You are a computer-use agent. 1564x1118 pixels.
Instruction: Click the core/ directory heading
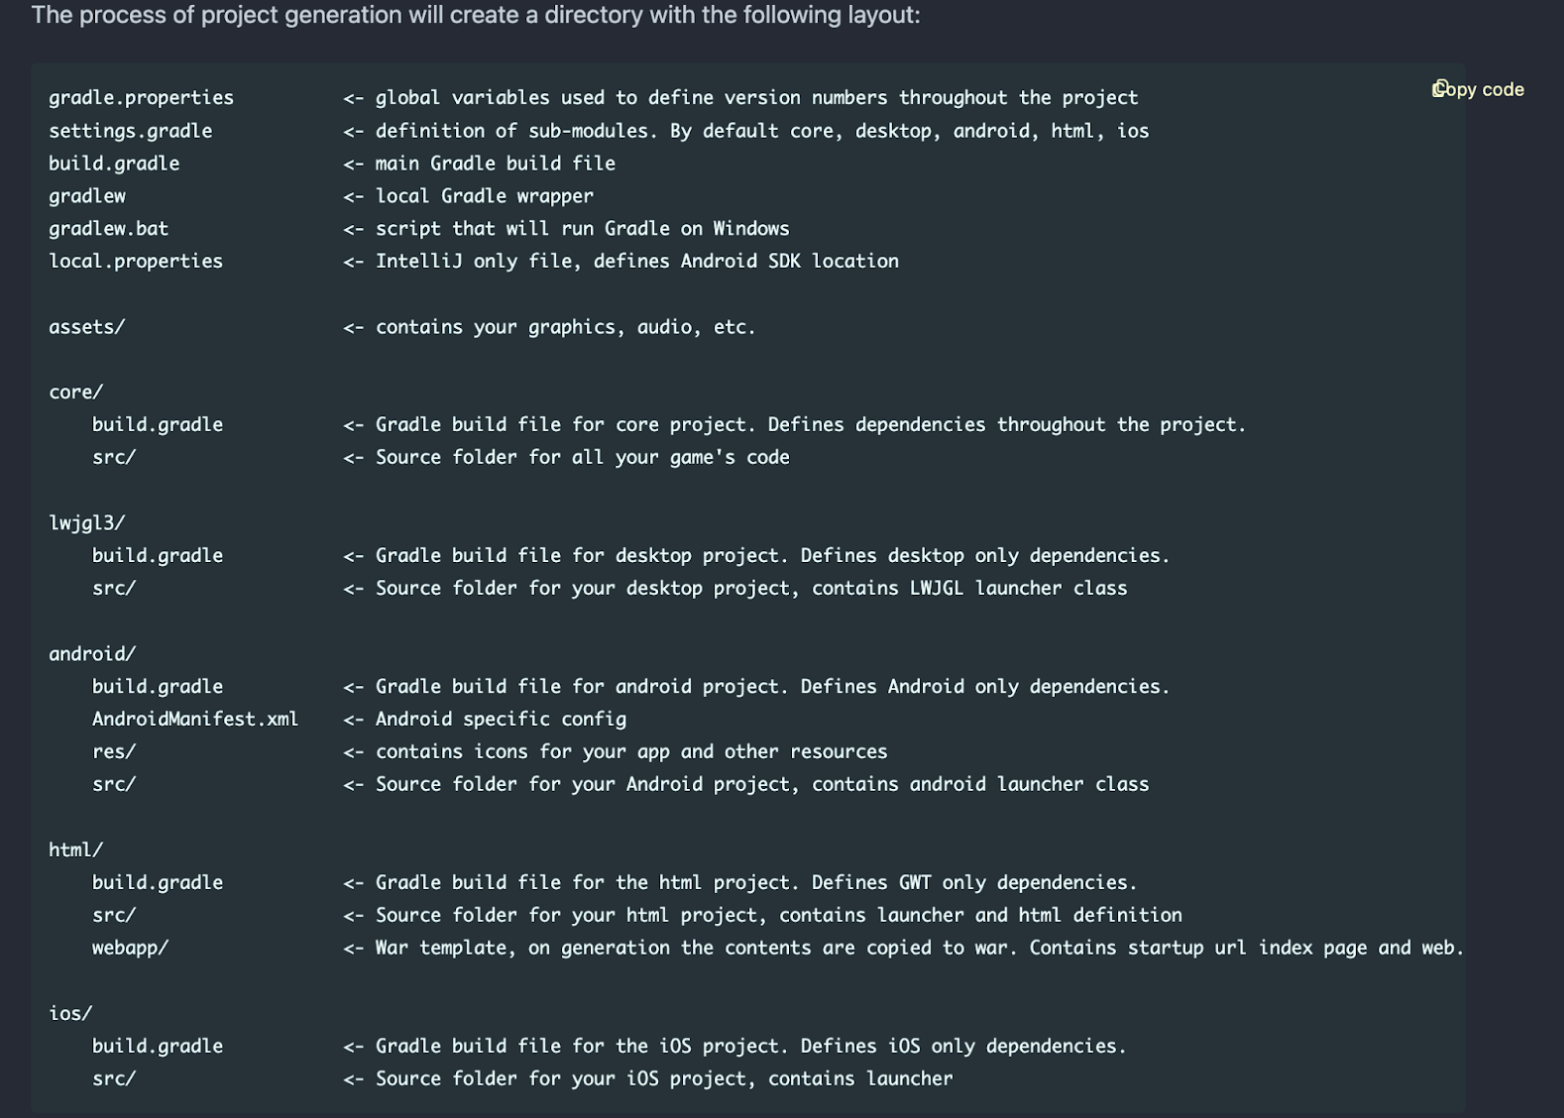(76, 392)
